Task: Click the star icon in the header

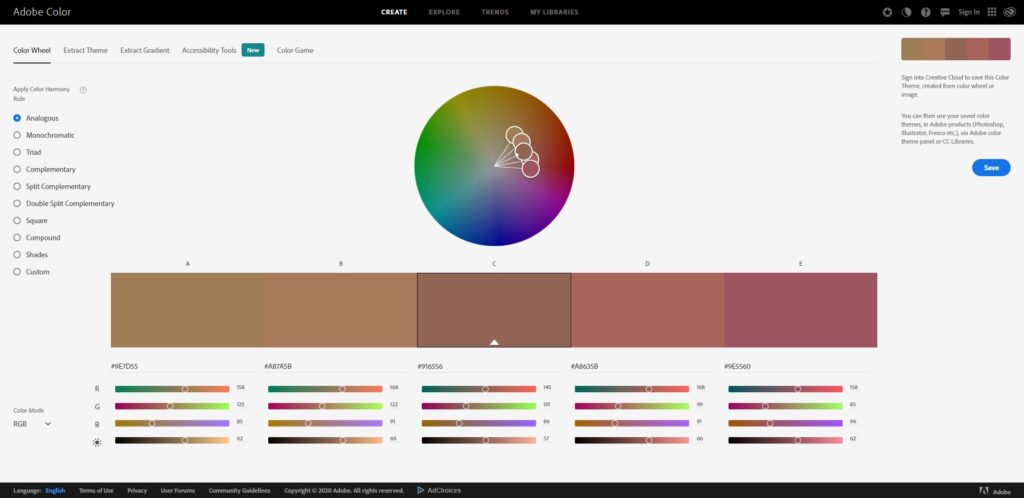Action: click(887, 12)
